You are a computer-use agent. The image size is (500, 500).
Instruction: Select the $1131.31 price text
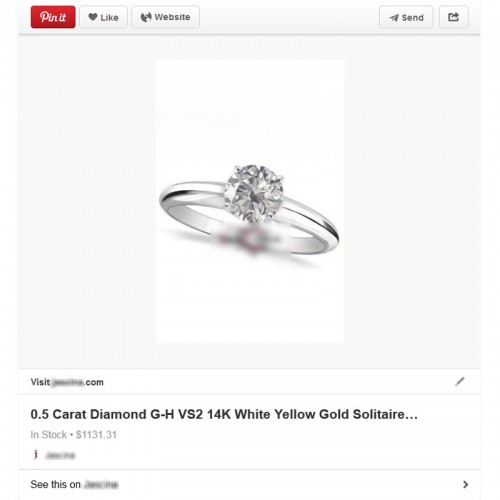pos(96,435)
